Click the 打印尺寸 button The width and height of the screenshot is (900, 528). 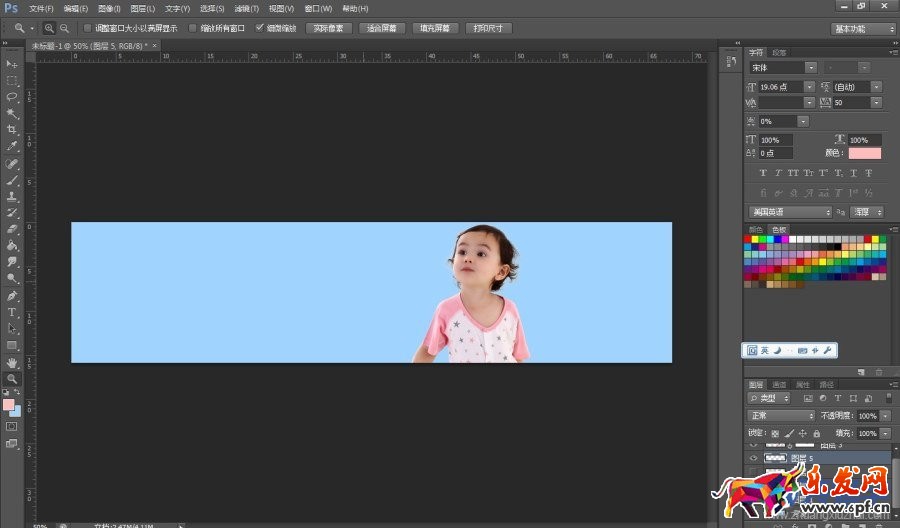(489, 28)
